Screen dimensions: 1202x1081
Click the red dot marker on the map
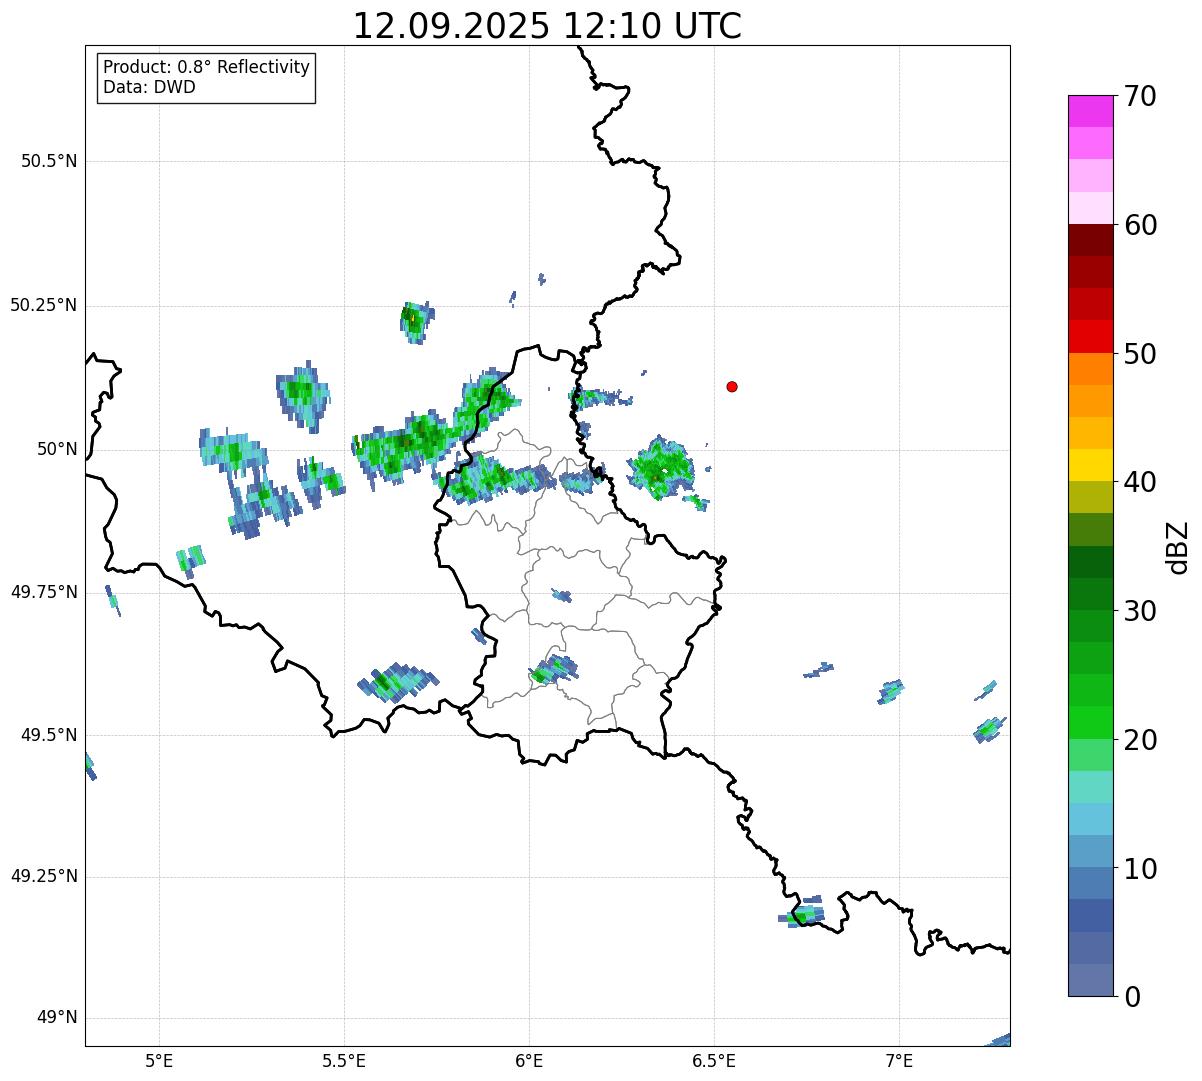732,387
